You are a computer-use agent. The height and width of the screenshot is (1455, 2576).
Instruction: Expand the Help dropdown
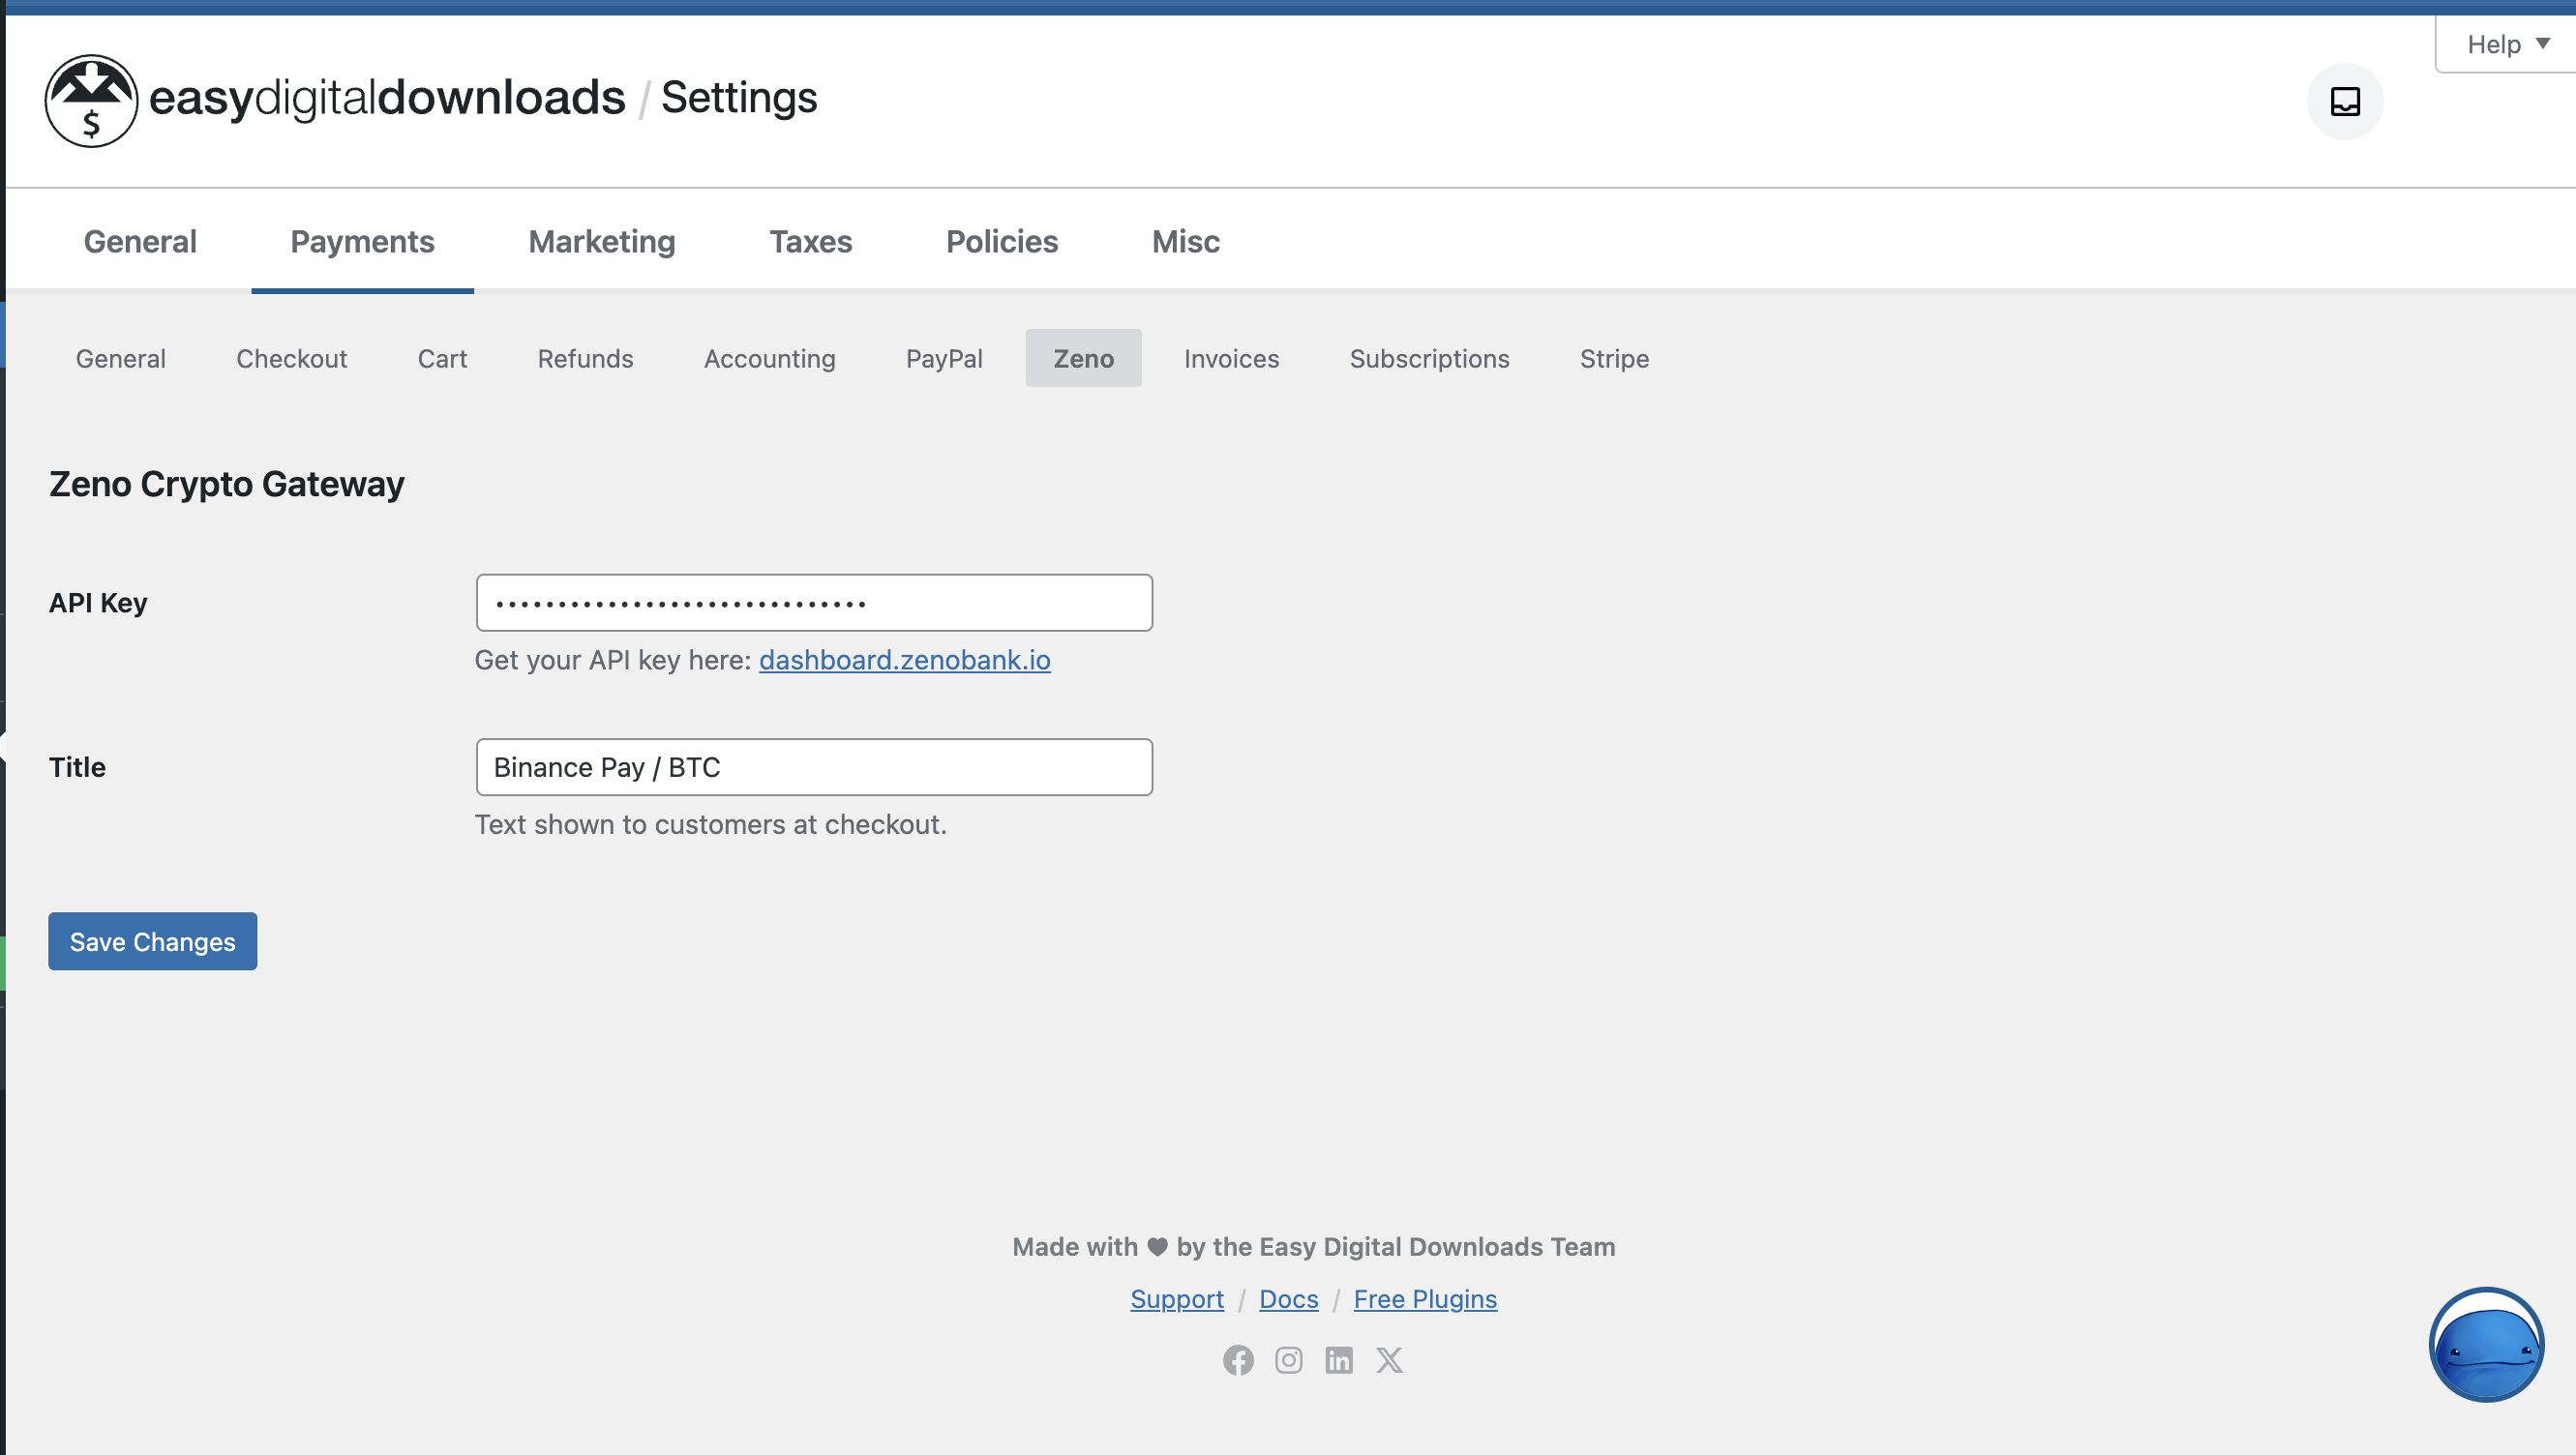2506,44
